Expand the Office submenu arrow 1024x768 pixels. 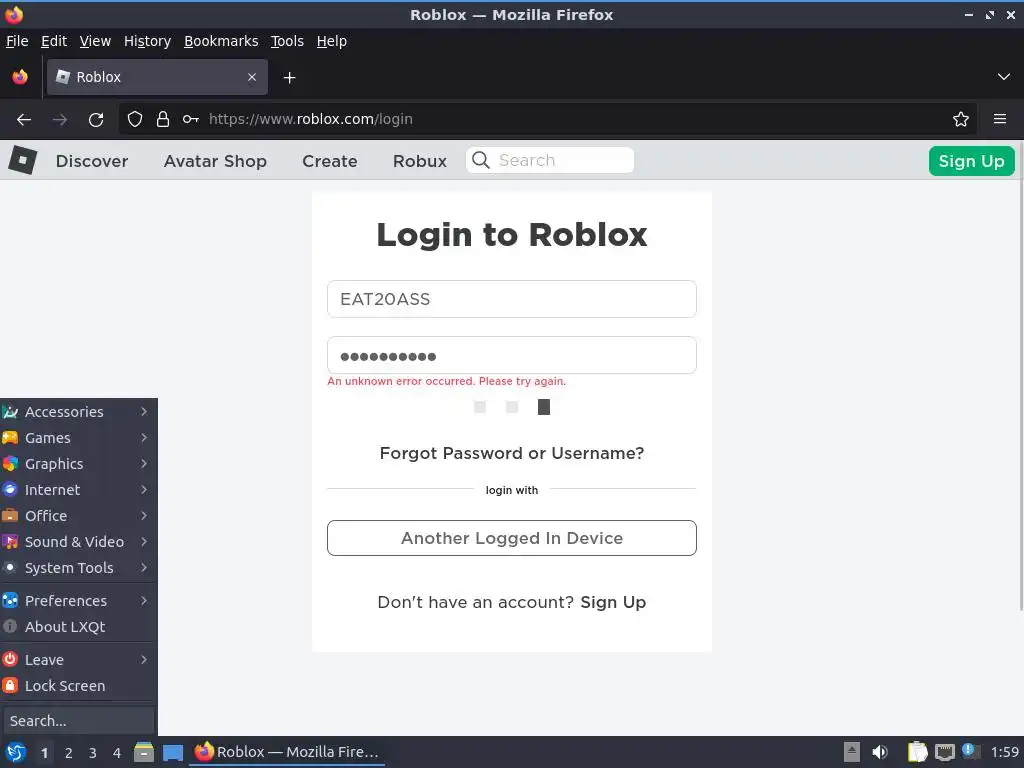pos(144,516)
